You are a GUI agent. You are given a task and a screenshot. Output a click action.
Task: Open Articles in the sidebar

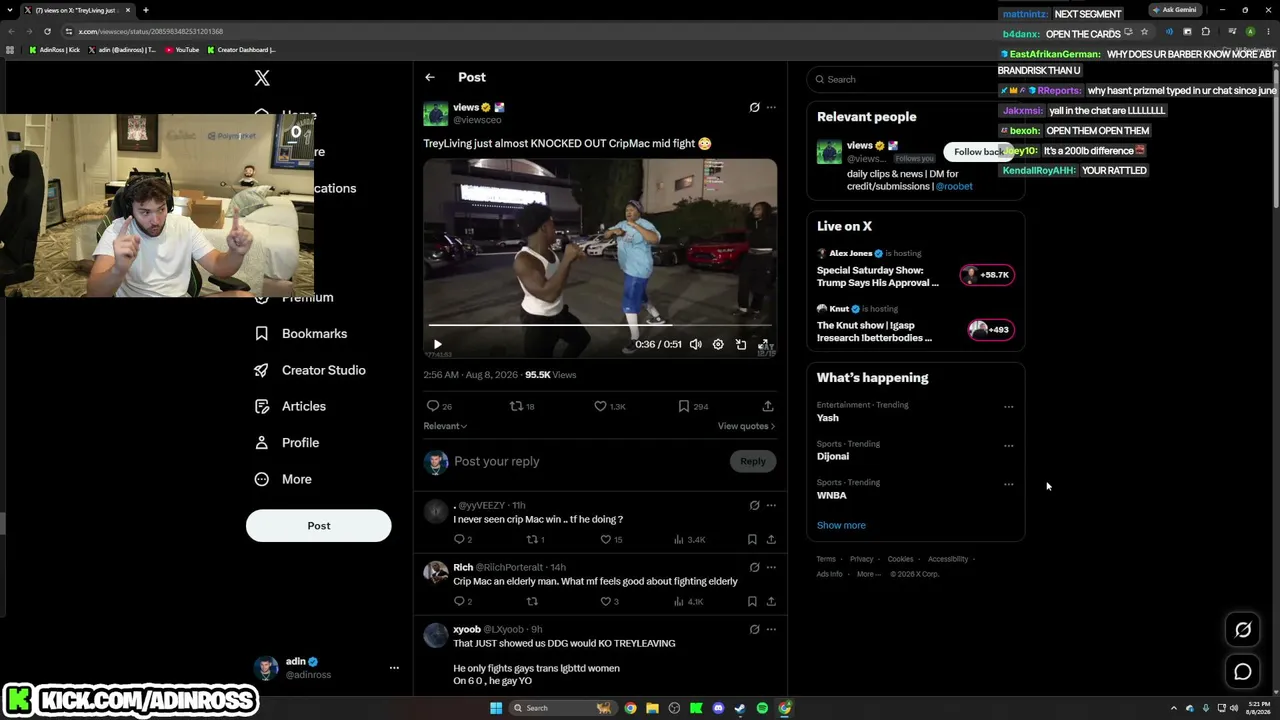click(x=290, y=406)
